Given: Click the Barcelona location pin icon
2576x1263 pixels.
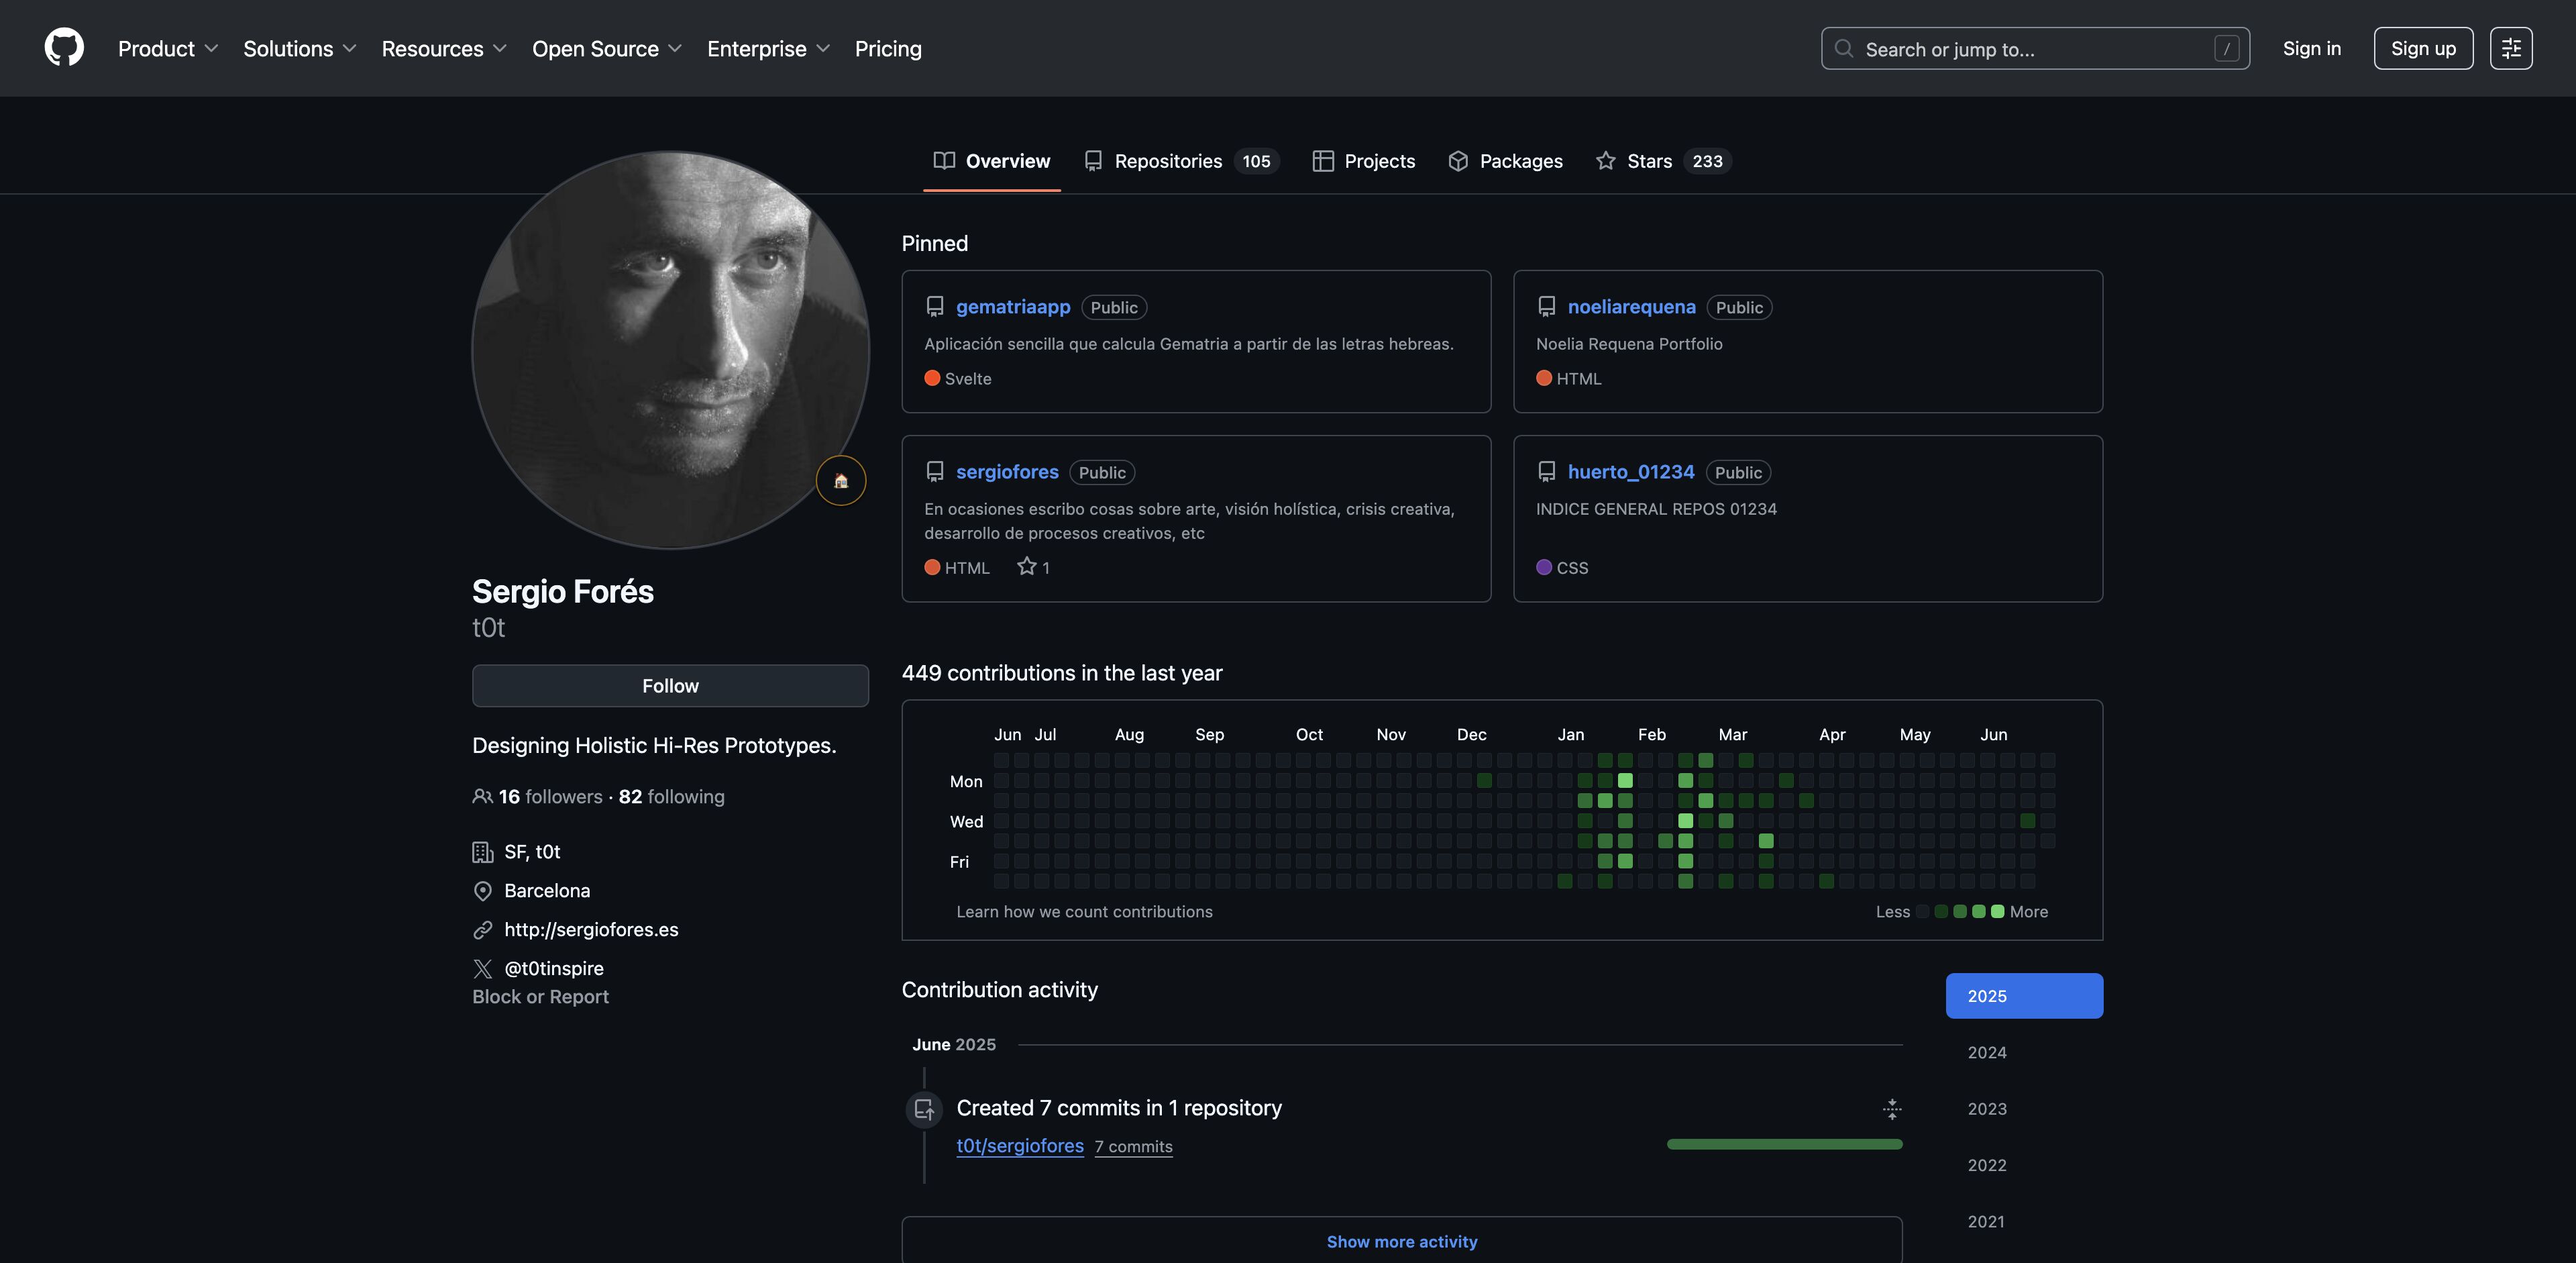Looking at the screenshot, I should 483,890.
